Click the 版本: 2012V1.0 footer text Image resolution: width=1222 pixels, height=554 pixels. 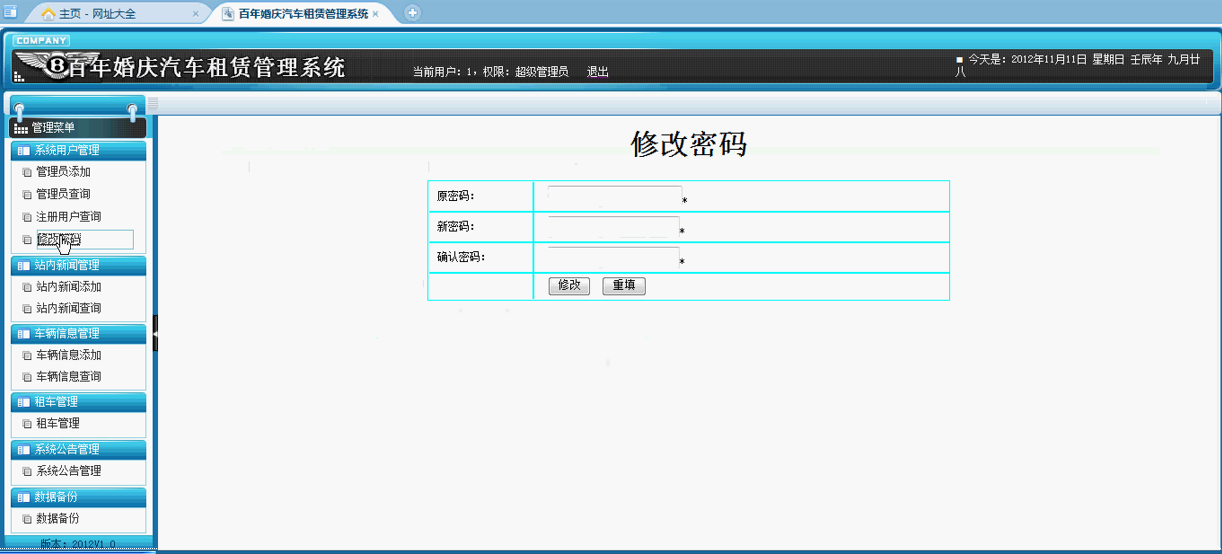click(78, 544)
